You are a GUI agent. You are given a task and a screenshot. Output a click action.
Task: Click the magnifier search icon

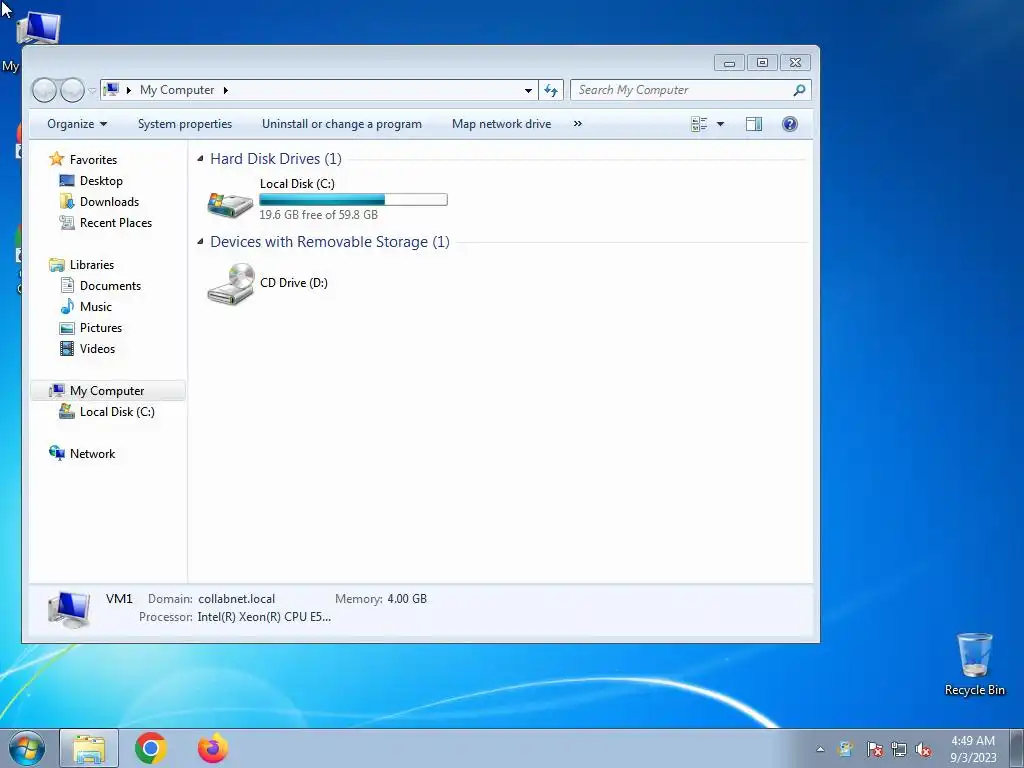(799, 90)
